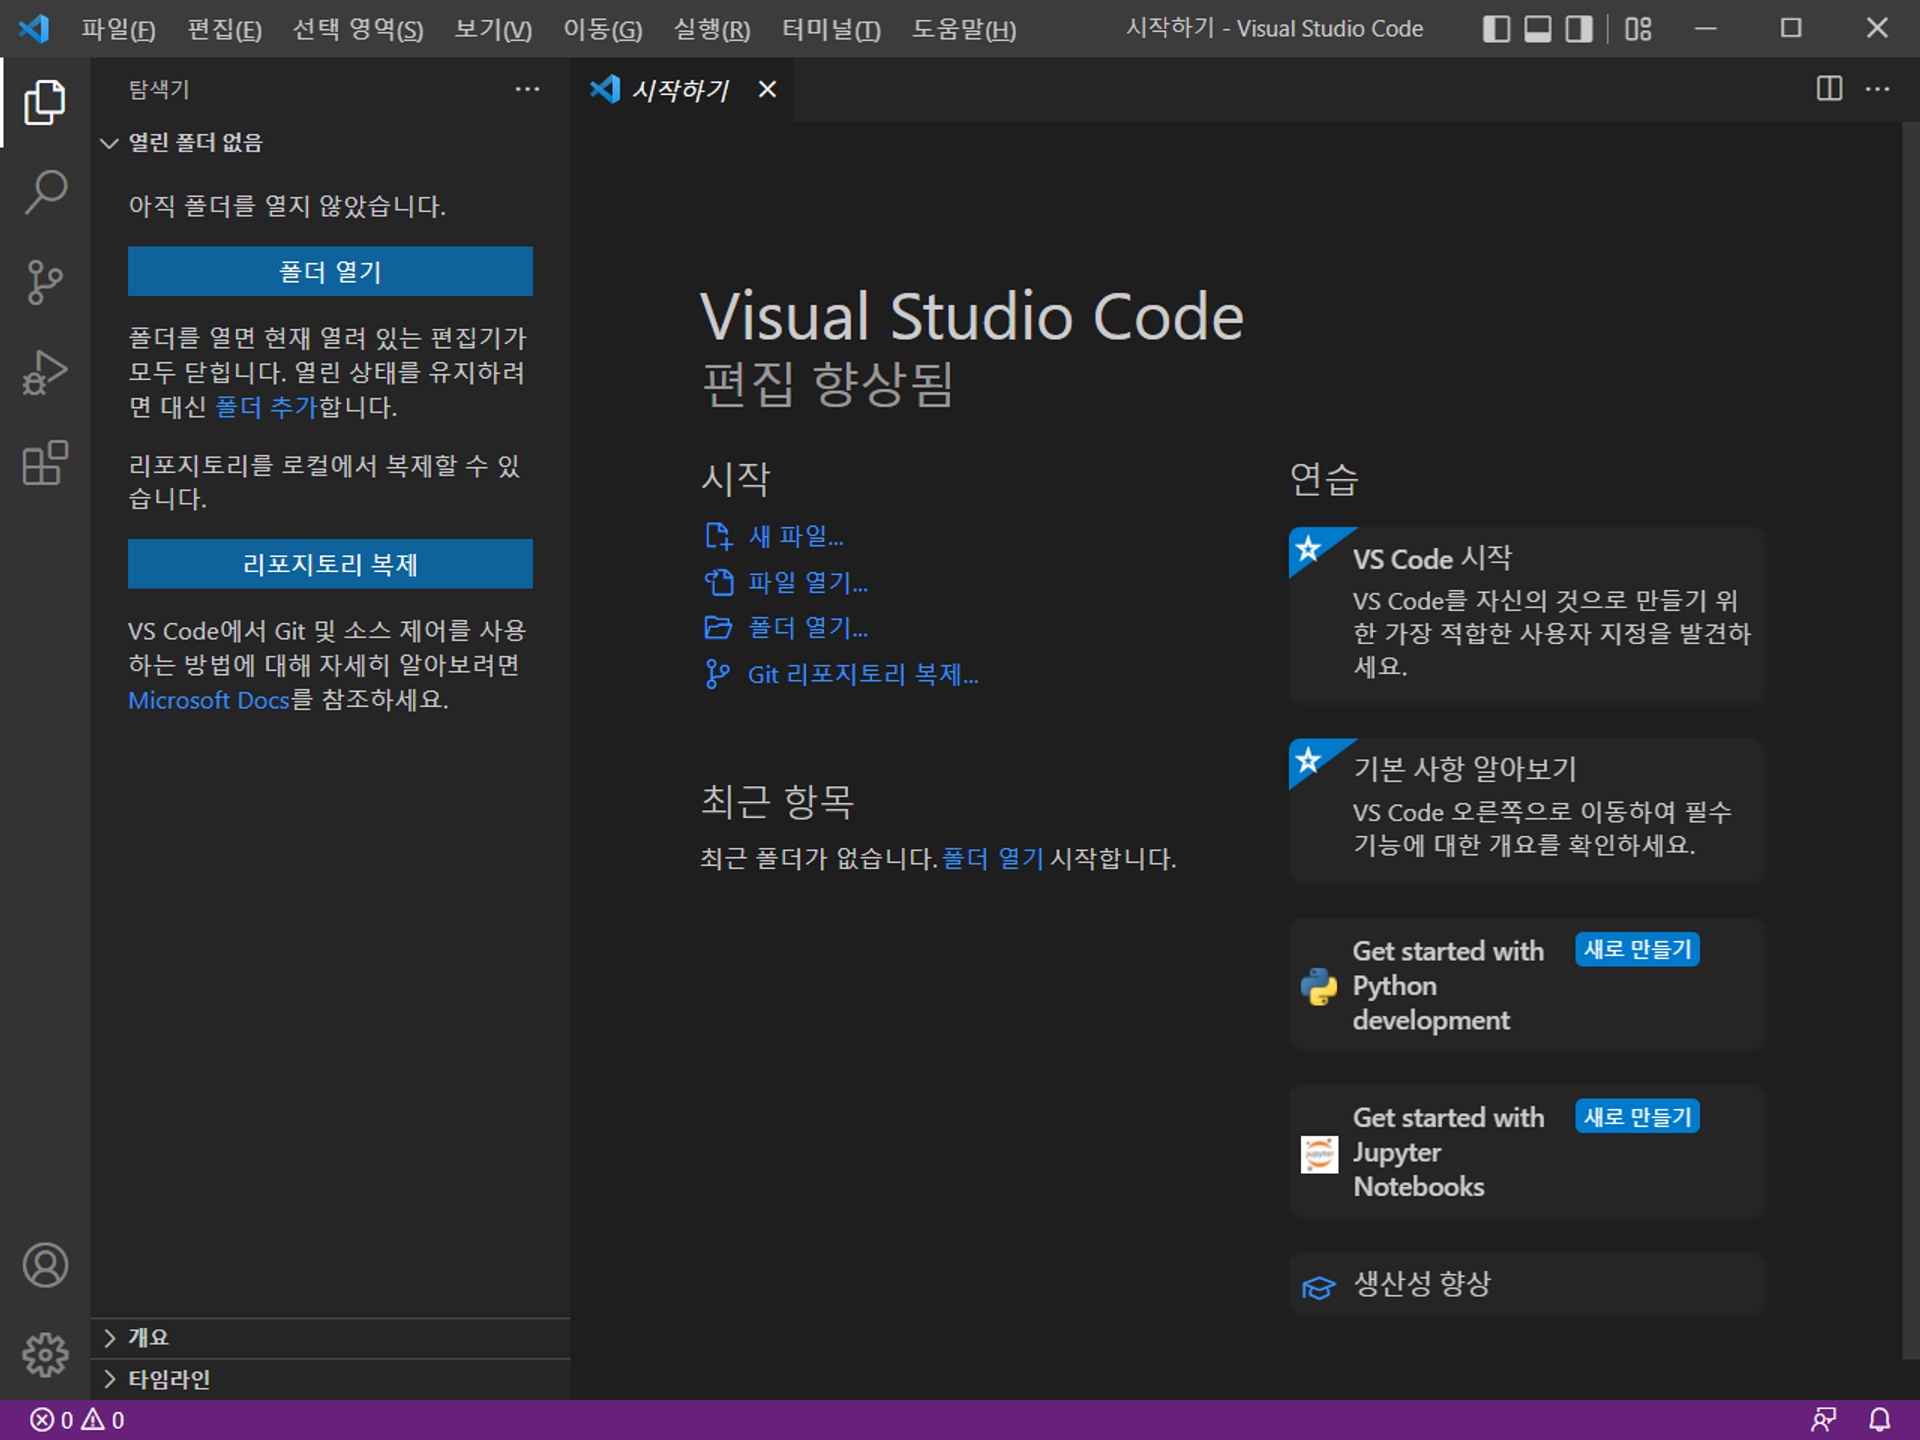Click the 최근 항목 heading
The width and height of the screenshot is (1920, 1440).
(777, 801)
